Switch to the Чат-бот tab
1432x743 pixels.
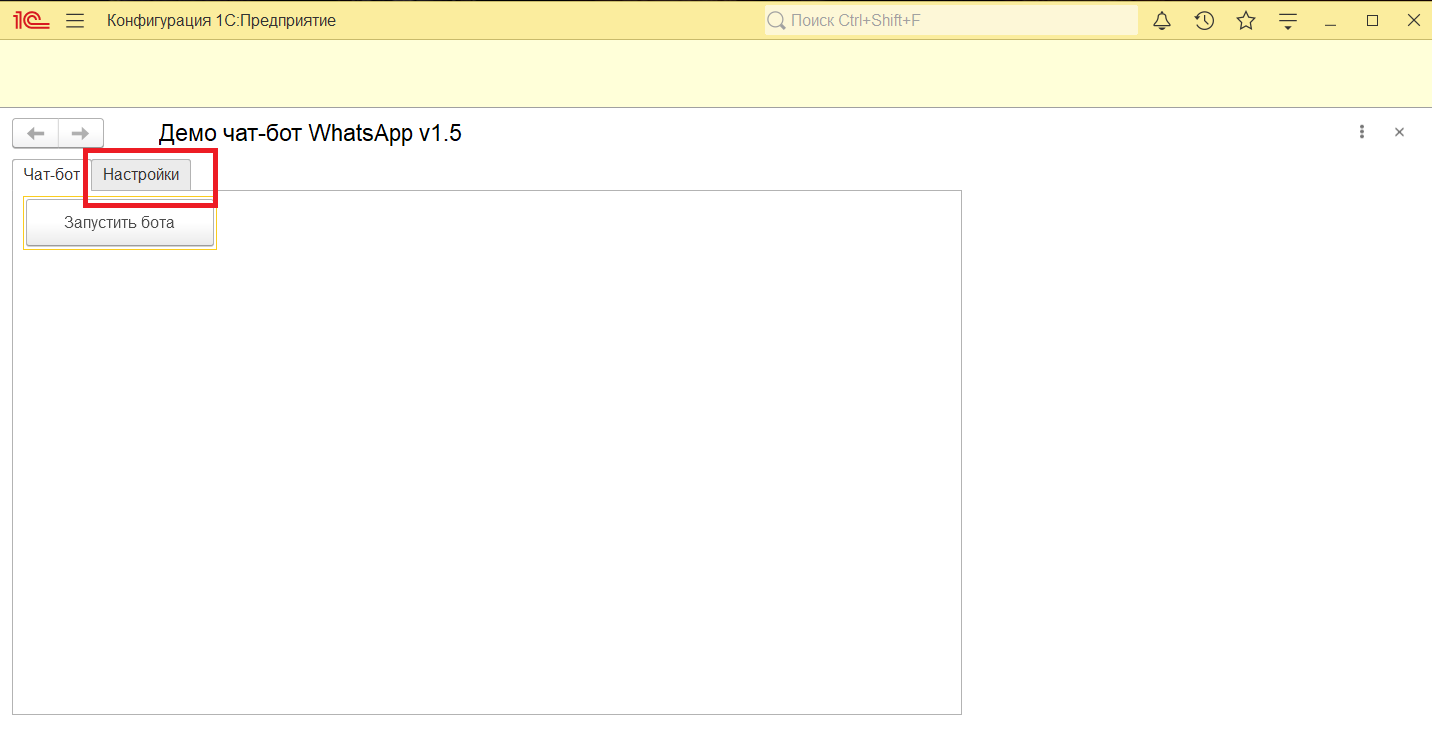(50, 174)
